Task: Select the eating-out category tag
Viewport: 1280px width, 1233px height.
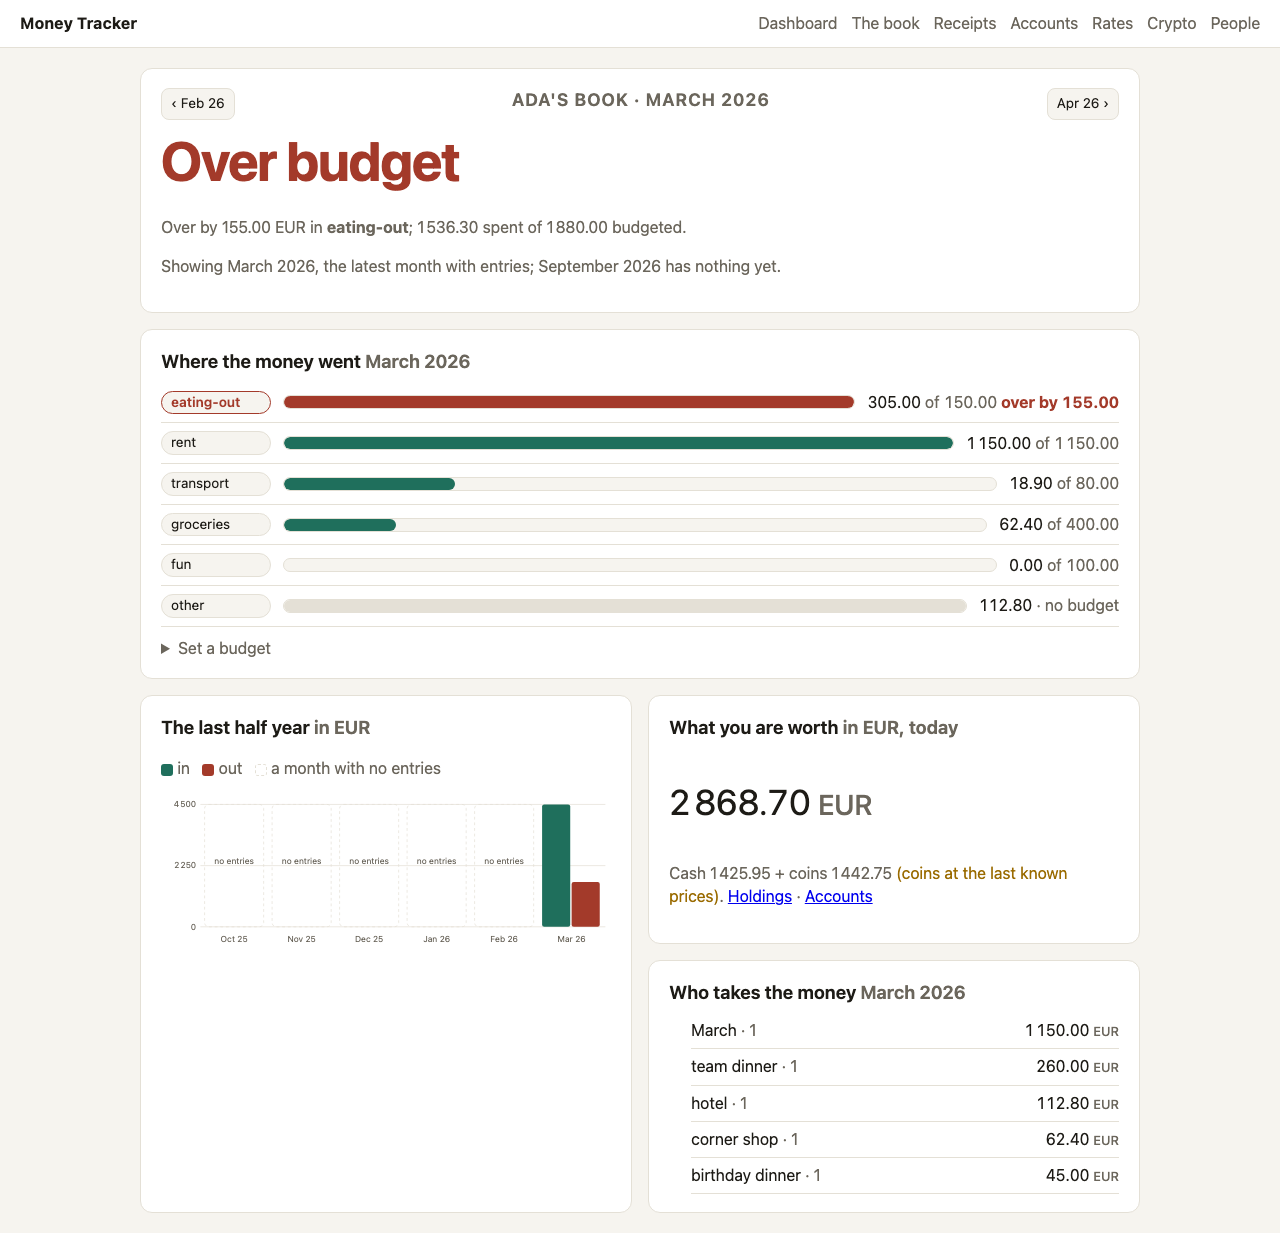Action: coord(216,402)
